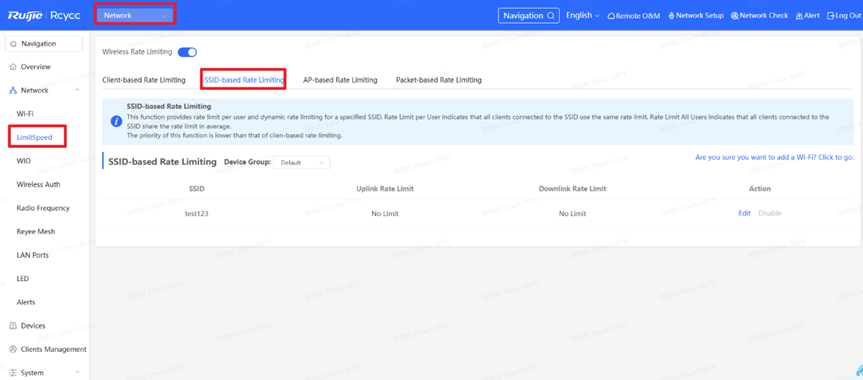Click Alert in the header

coord(807,16)
